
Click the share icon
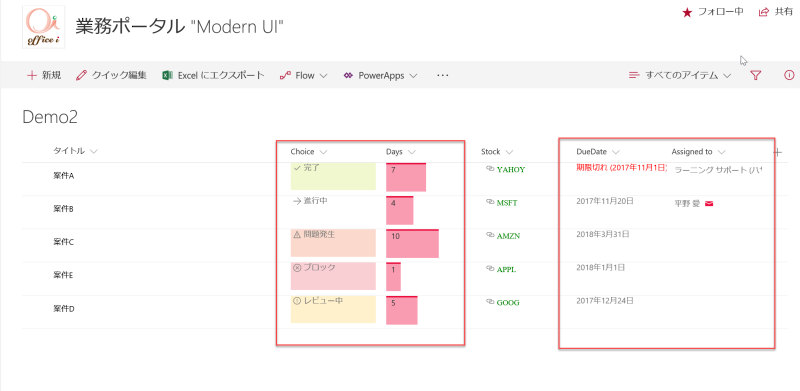coord(764,12)
